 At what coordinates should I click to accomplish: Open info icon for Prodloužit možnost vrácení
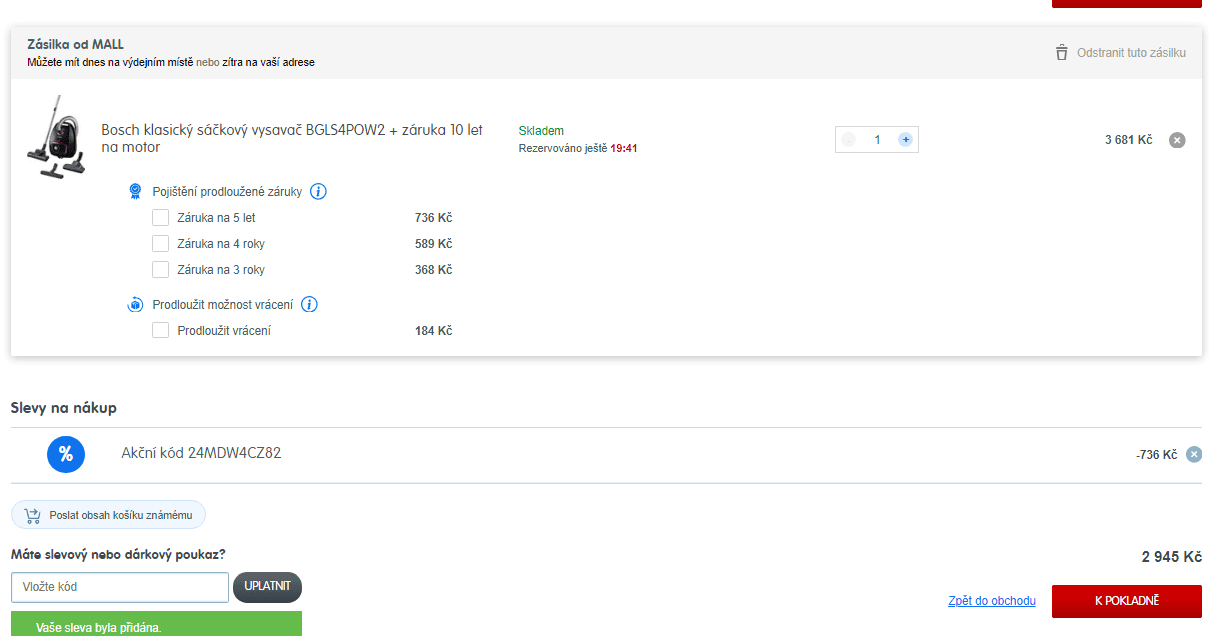[x=309, y=304]
